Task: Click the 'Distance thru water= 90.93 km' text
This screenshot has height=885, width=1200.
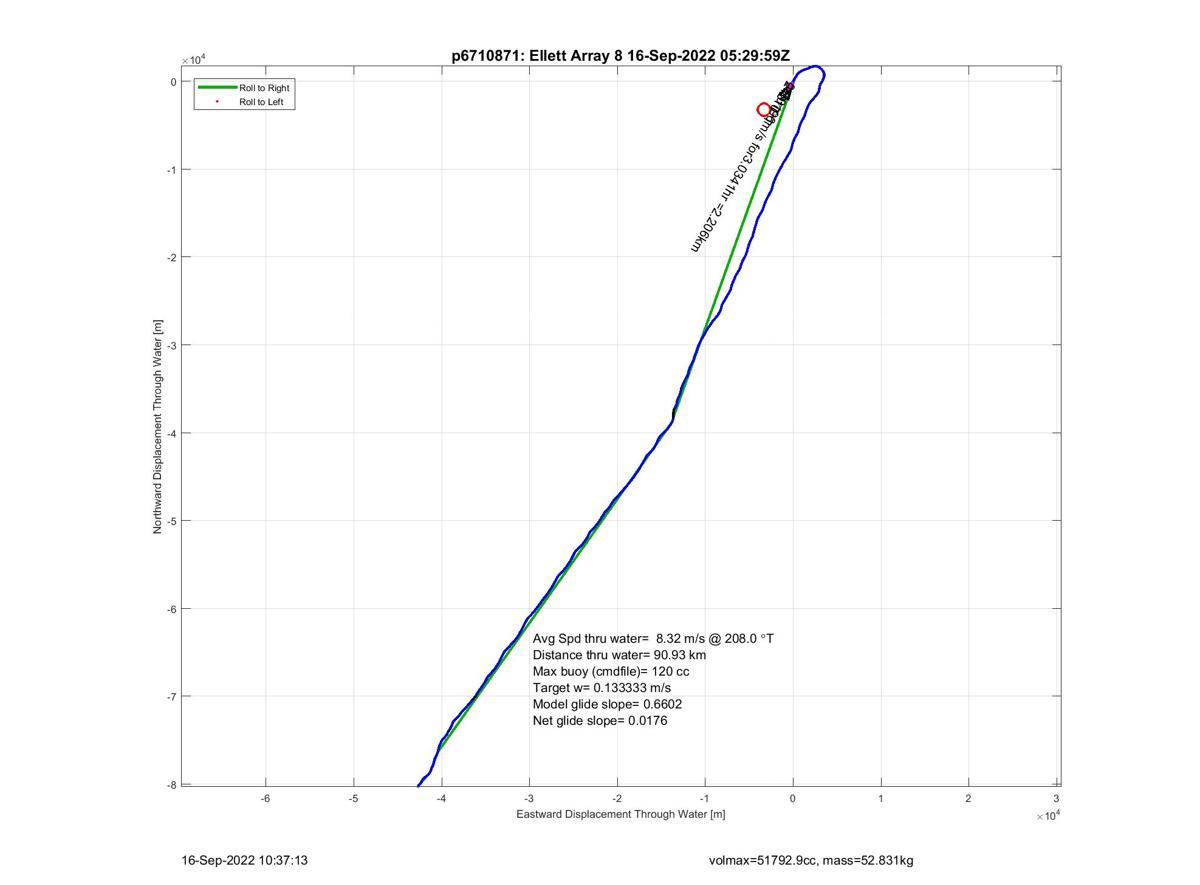Action: click(x=619, y=655)
